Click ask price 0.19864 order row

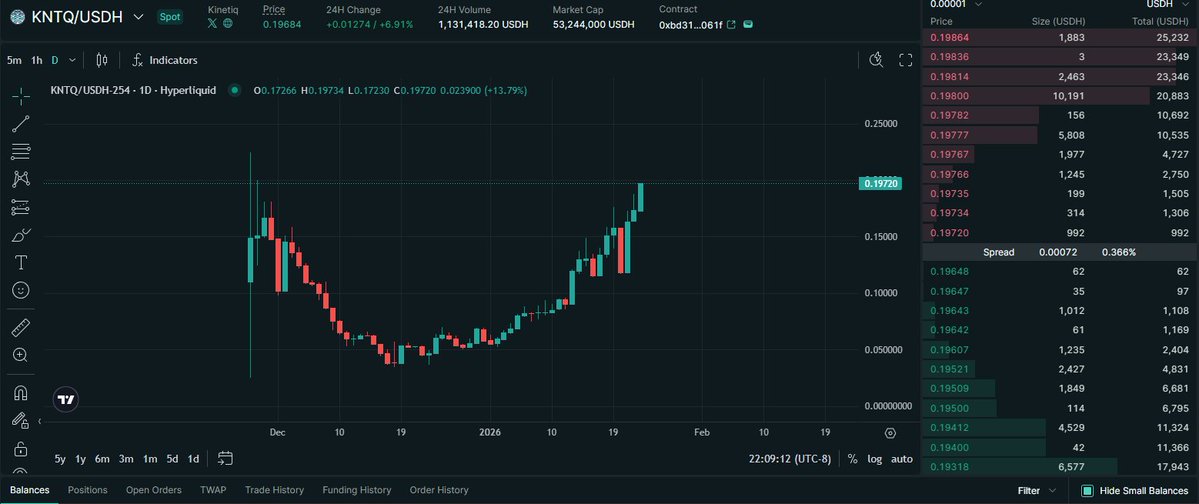pyautogui.click(x=1060, y=37)
